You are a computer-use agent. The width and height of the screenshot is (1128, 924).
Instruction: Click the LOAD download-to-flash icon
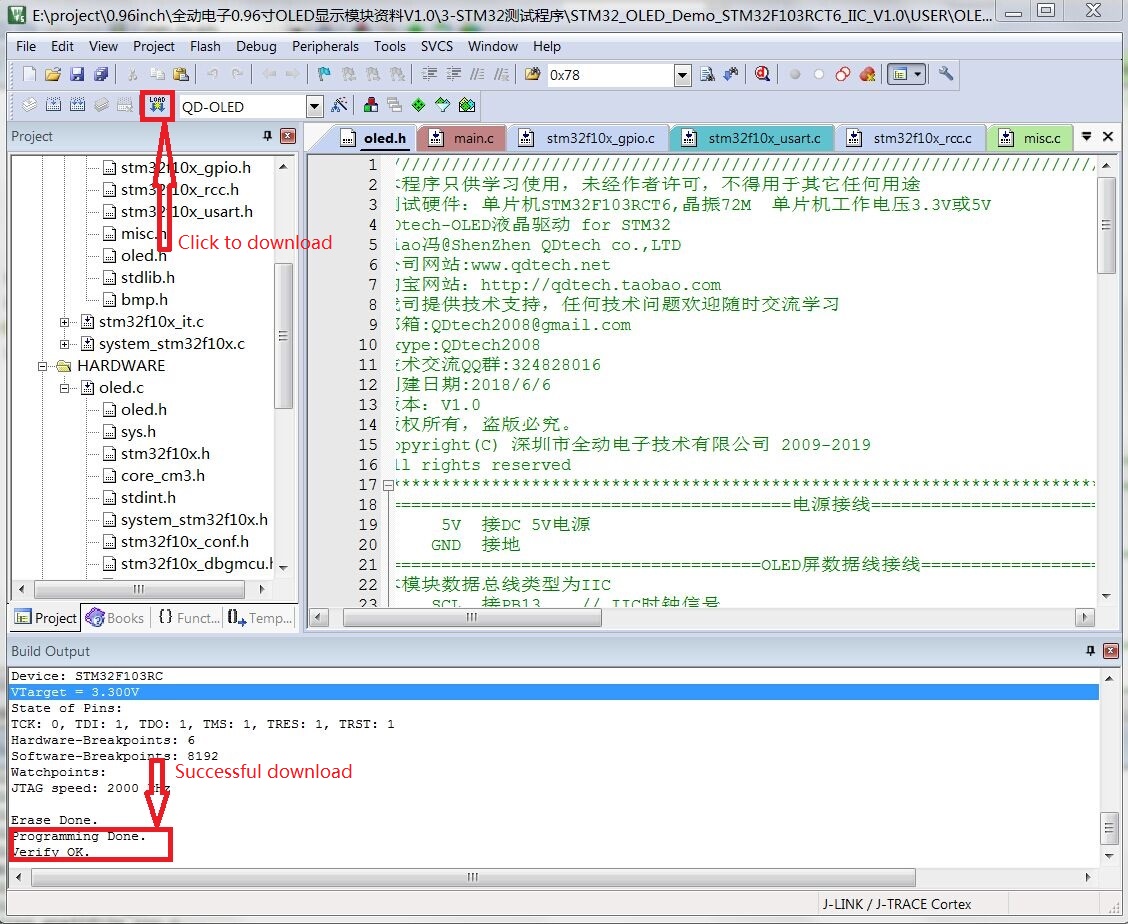(x=157, y=105)
